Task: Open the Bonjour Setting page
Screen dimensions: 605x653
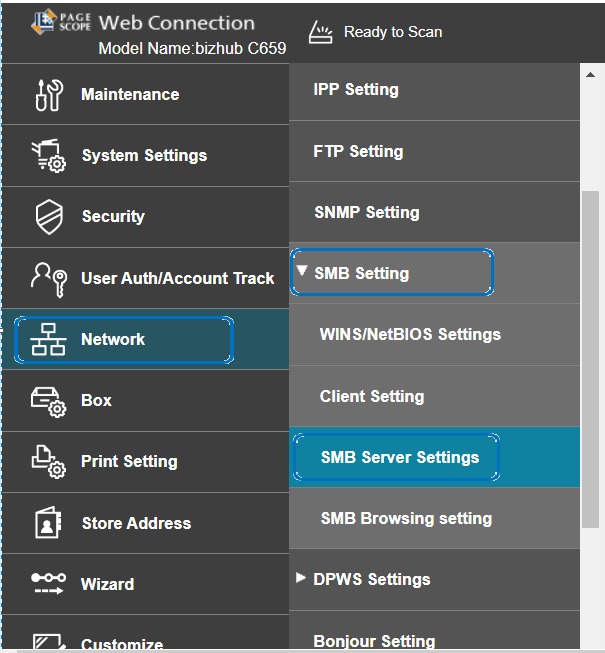Action: click(374, 641)
